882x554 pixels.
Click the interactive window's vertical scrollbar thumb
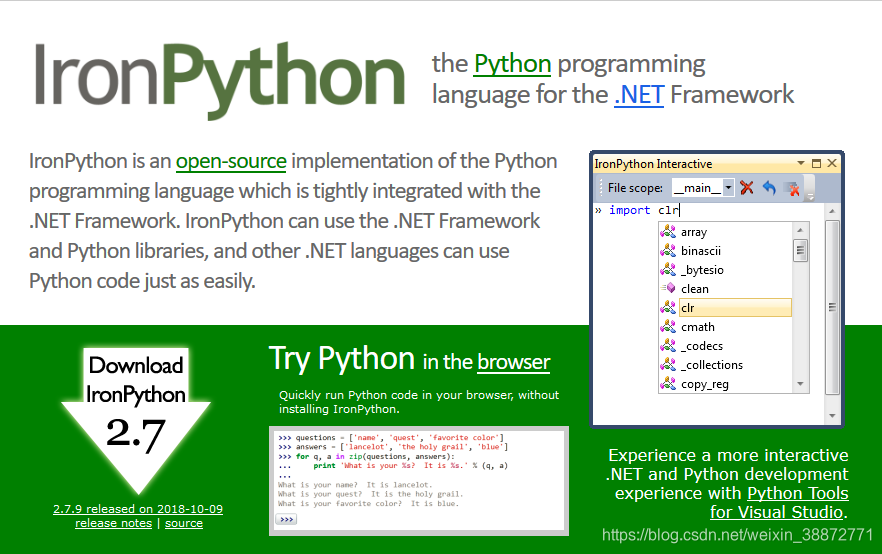(x=832, y=308)
